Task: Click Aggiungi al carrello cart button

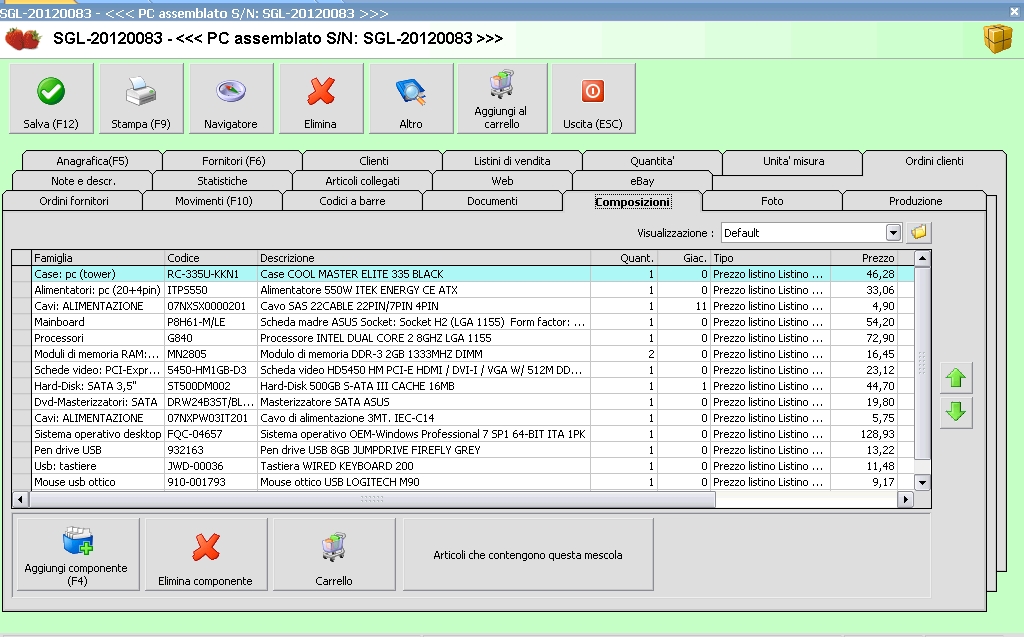Action: 502,99
